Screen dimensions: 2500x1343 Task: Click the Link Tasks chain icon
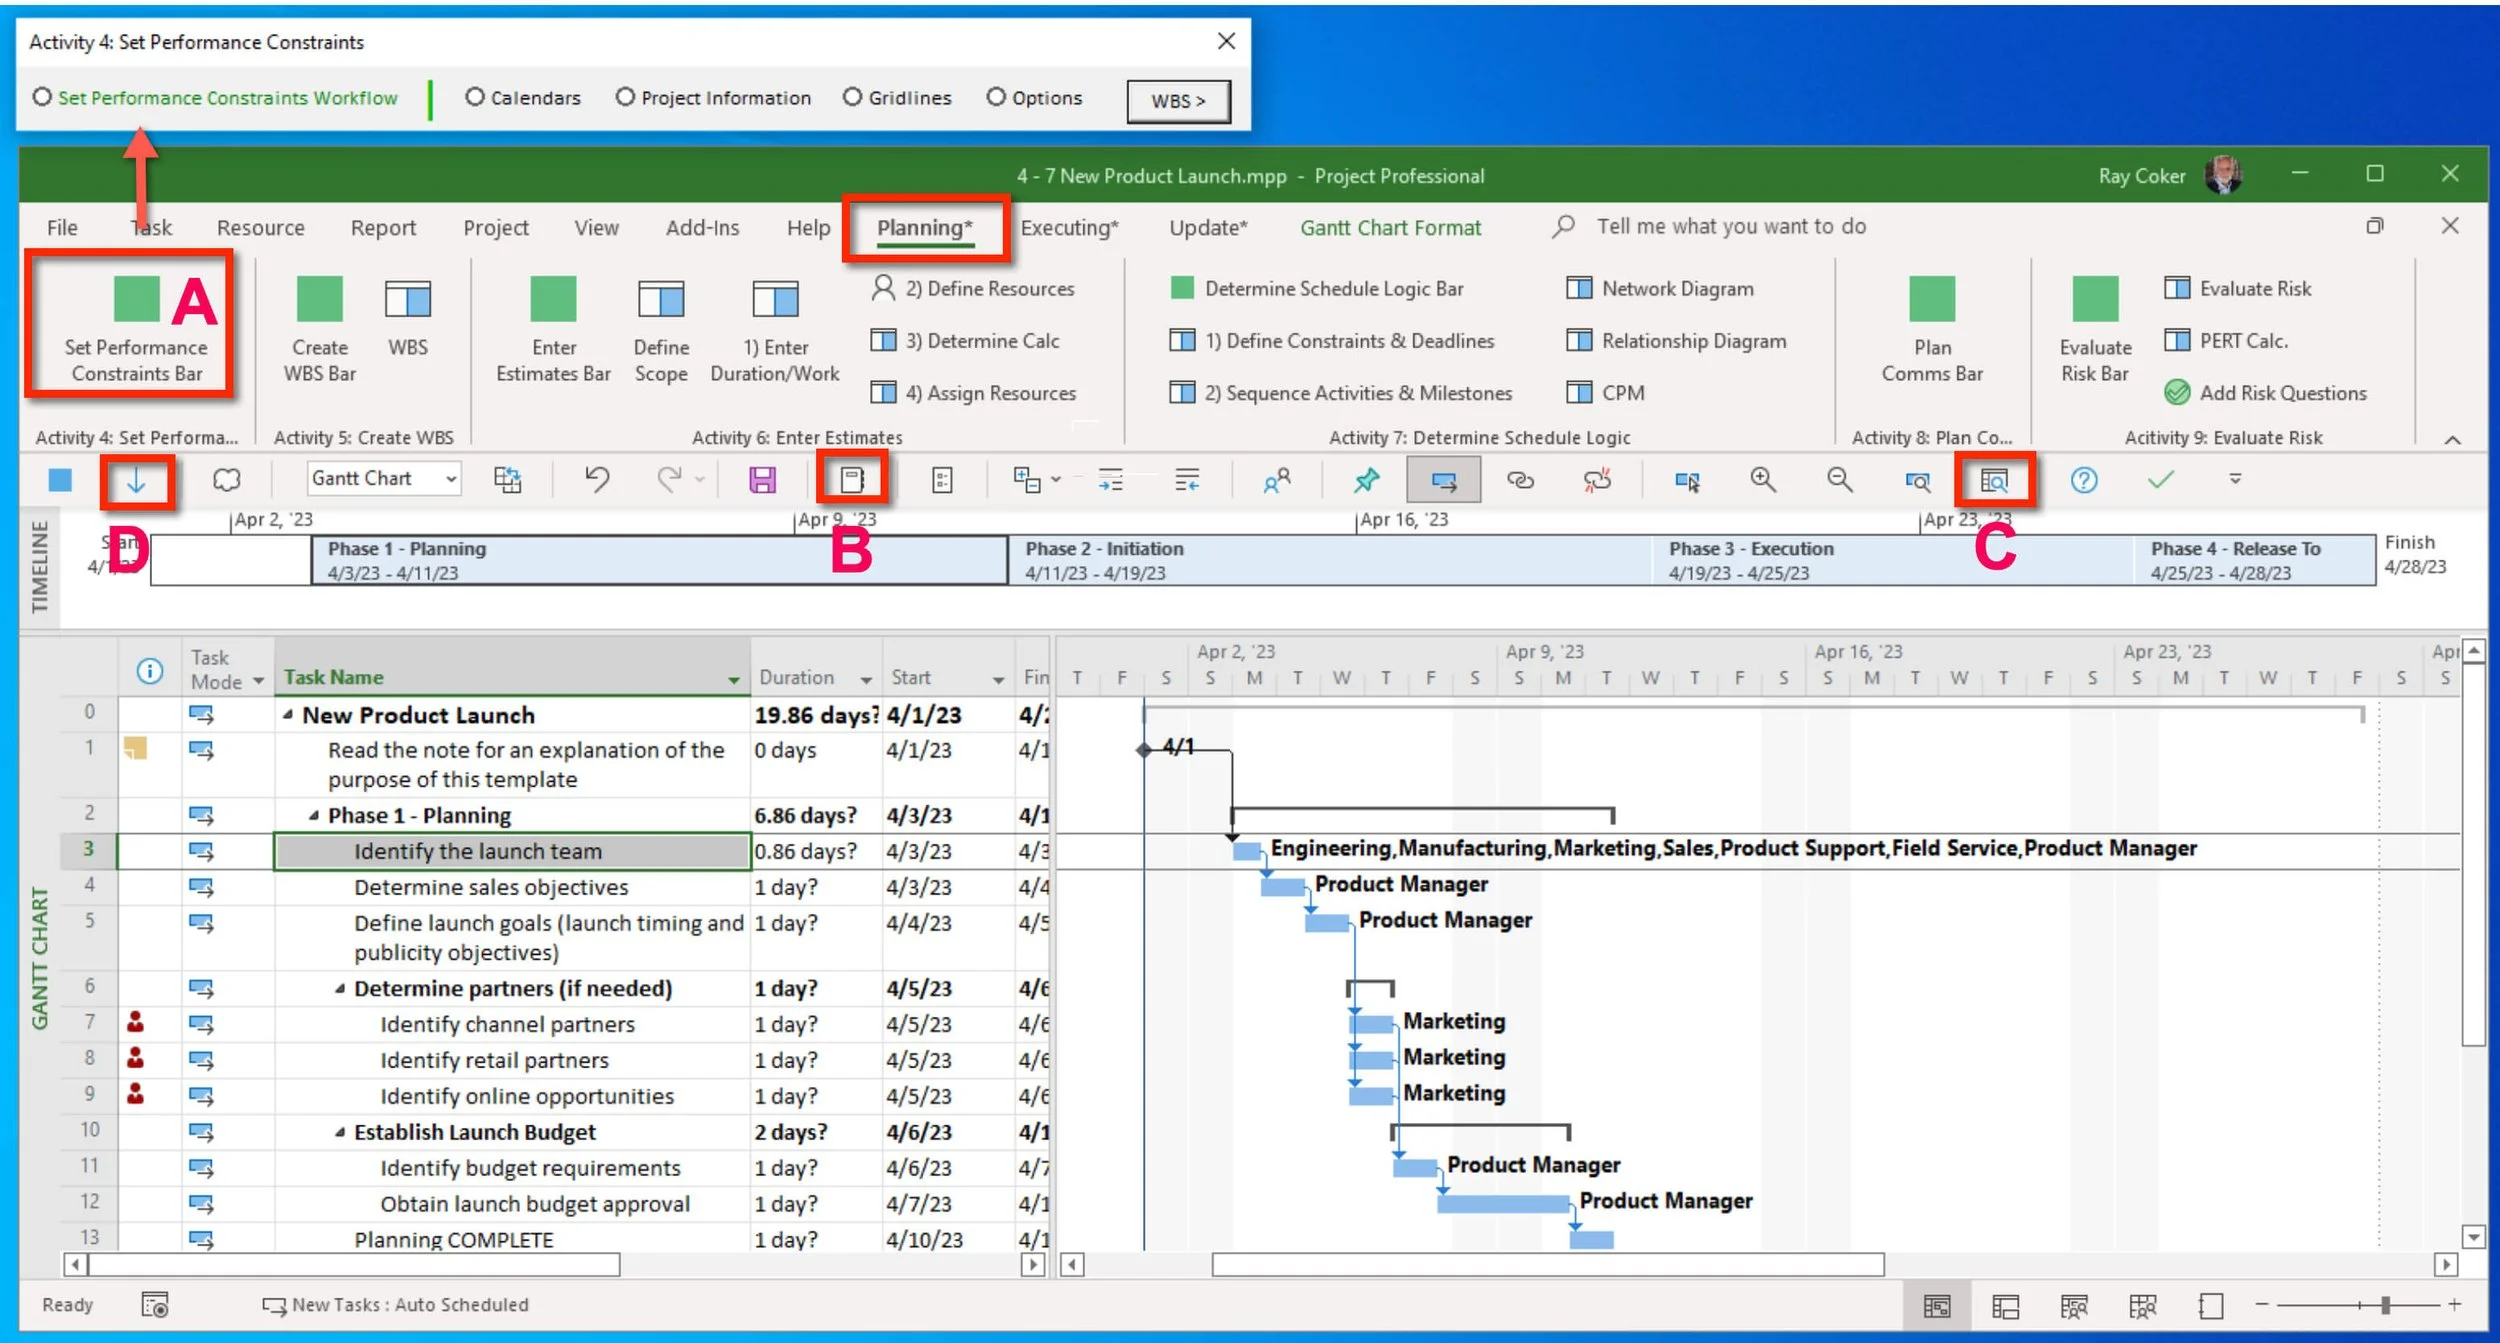click(1519, 481)
